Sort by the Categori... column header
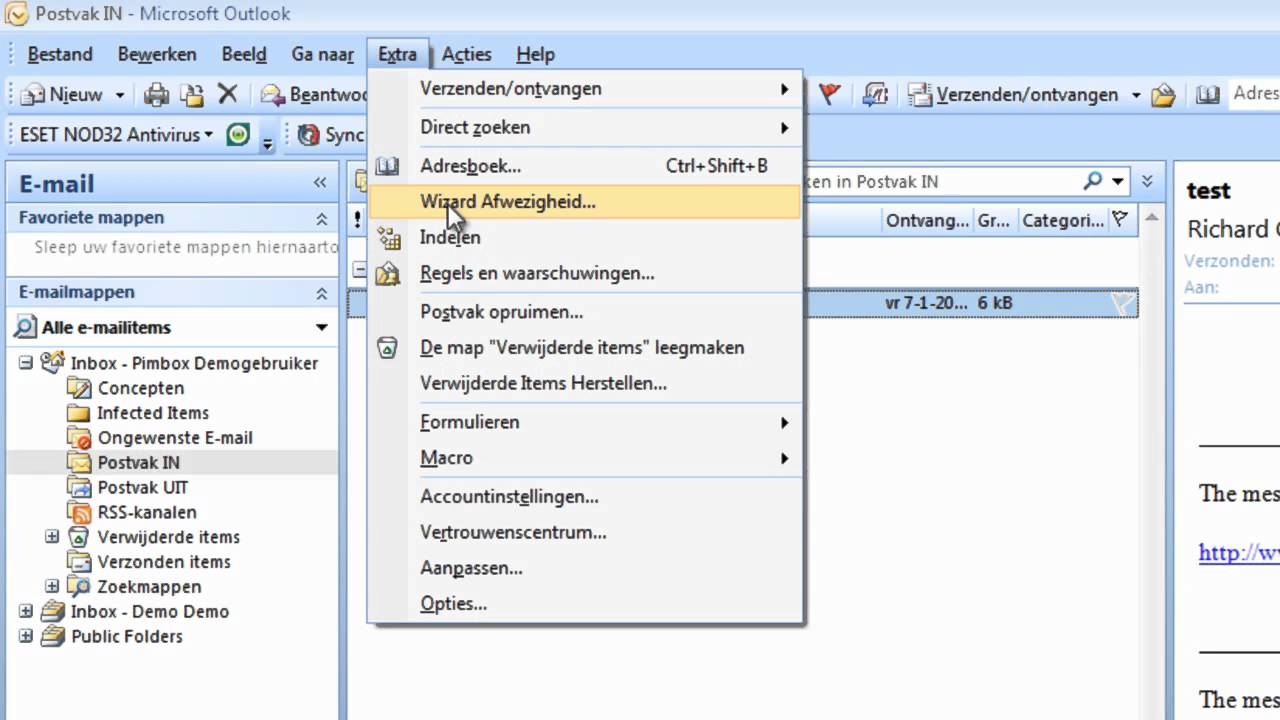Image resolution: width=1280 pixels, height=720 pixels. pyautogui.click(x=1062, y=221)
